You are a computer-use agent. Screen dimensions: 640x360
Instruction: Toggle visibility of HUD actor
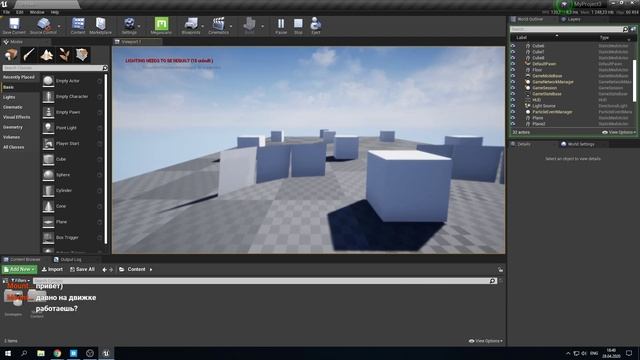(513, 100)
